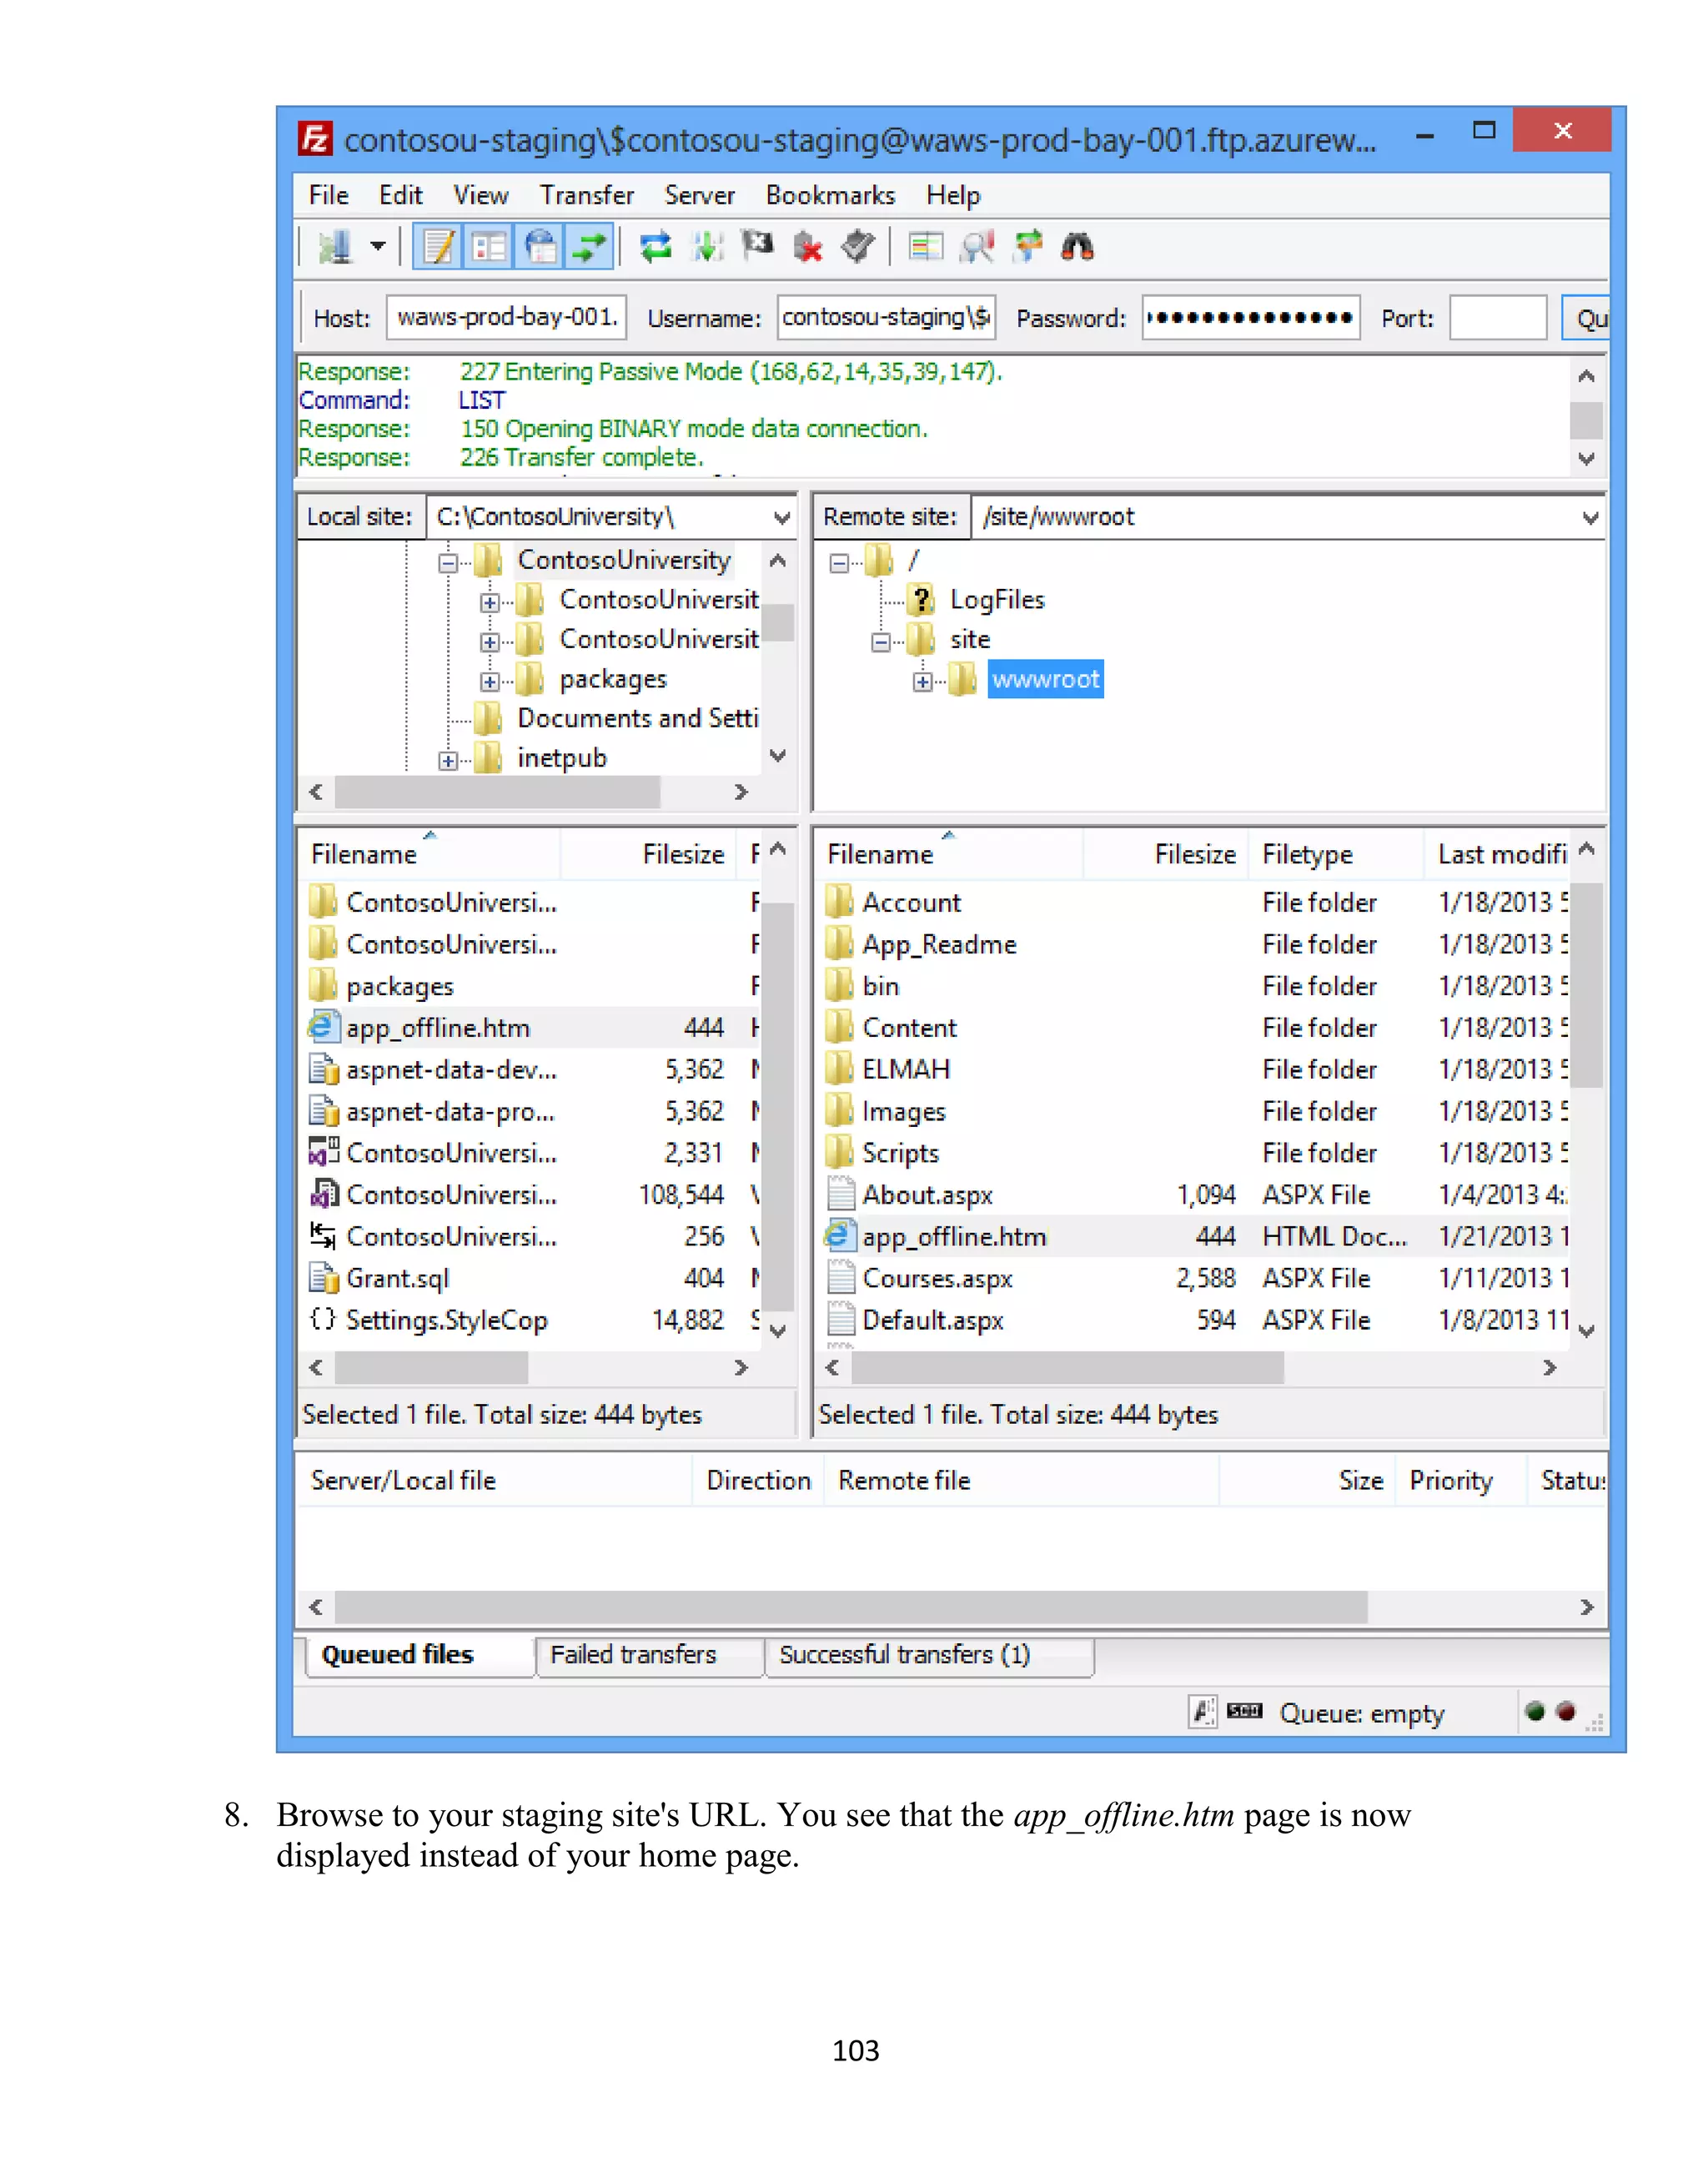The image size is (1708, 2168).
Task: Expand wwwroot folder in remote tree
Action: tap(922, 681)
